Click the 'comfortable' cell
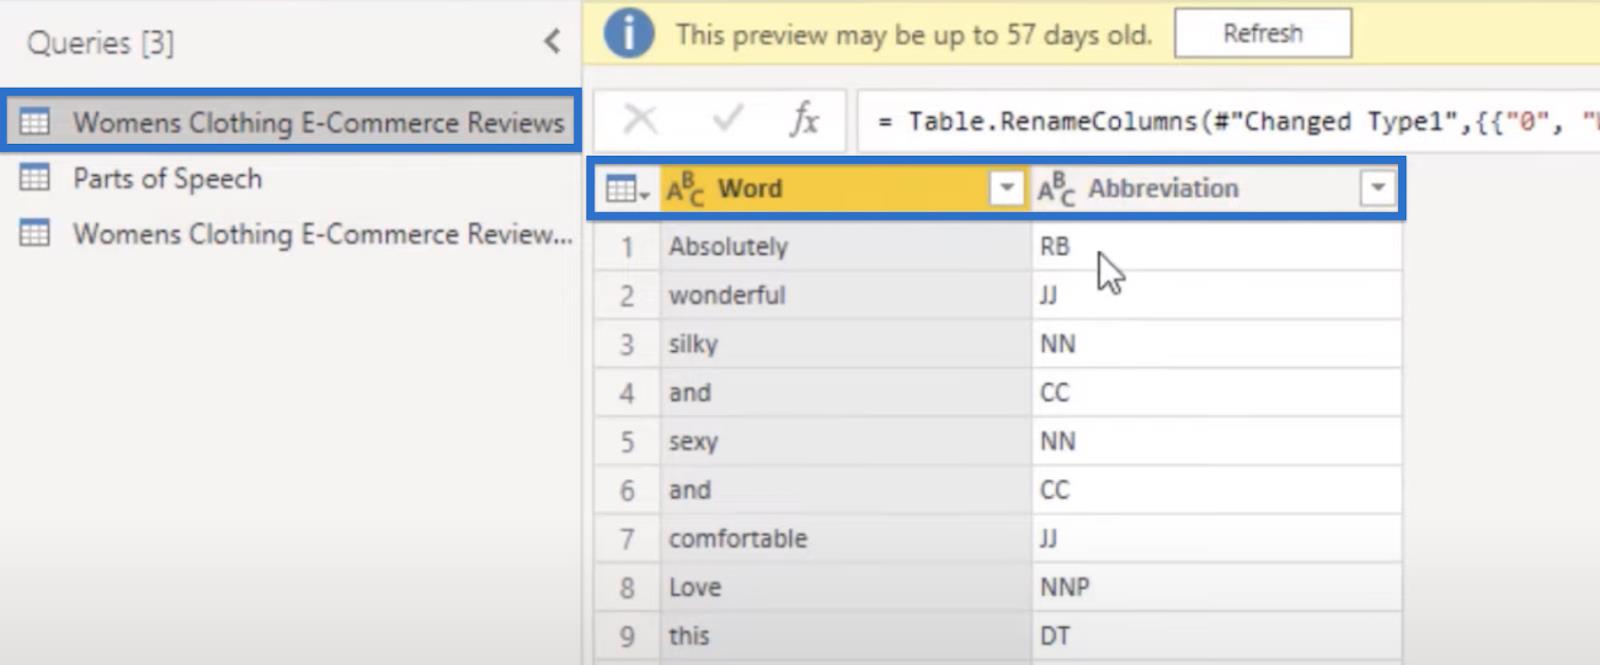Viewport: 1600px width, 665px height. 845,538
